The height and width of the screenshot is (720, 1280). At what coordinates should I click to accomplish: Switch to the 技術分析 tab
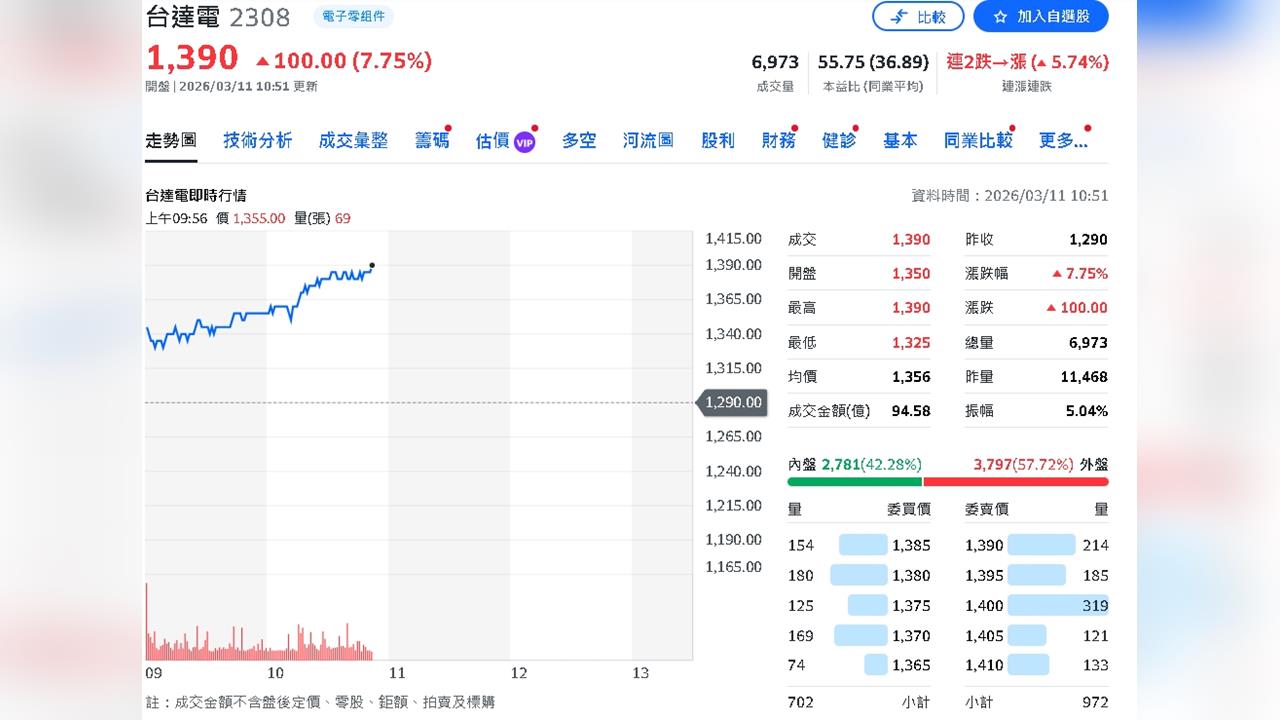[256, 141]
